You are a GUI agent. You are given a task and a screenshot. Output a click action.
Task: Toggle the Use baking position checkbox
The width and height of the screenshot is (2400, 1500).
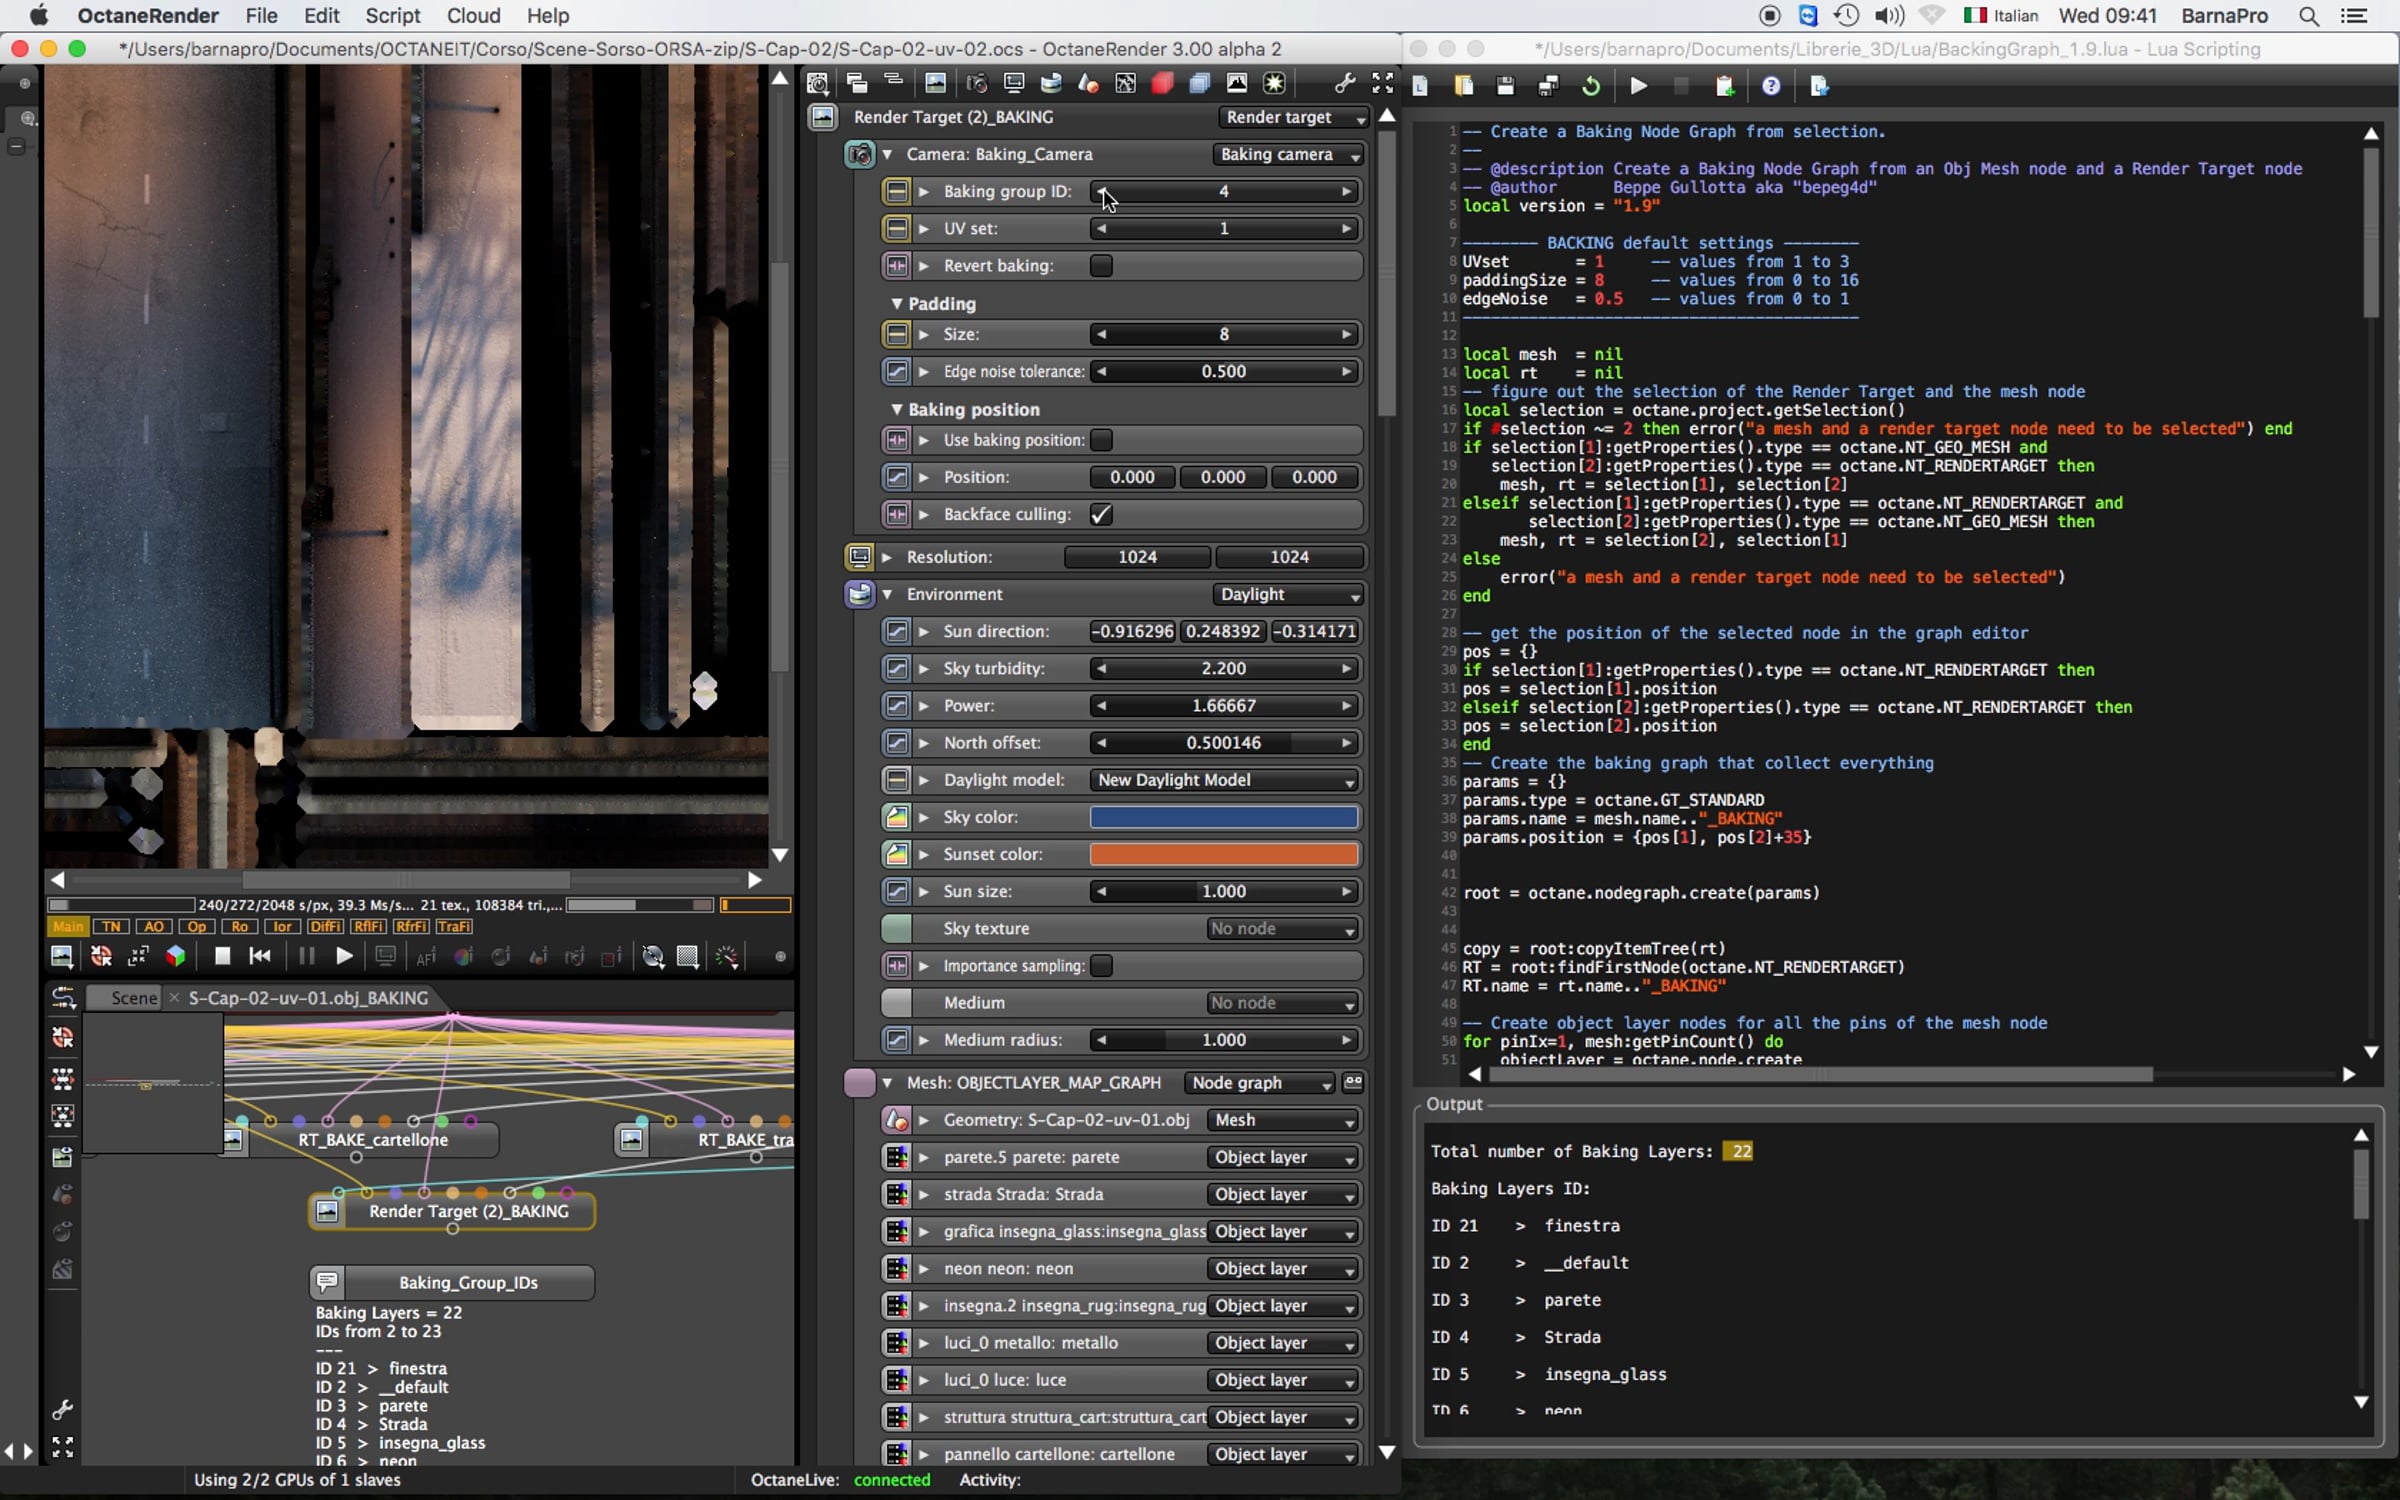(1101, 440)
